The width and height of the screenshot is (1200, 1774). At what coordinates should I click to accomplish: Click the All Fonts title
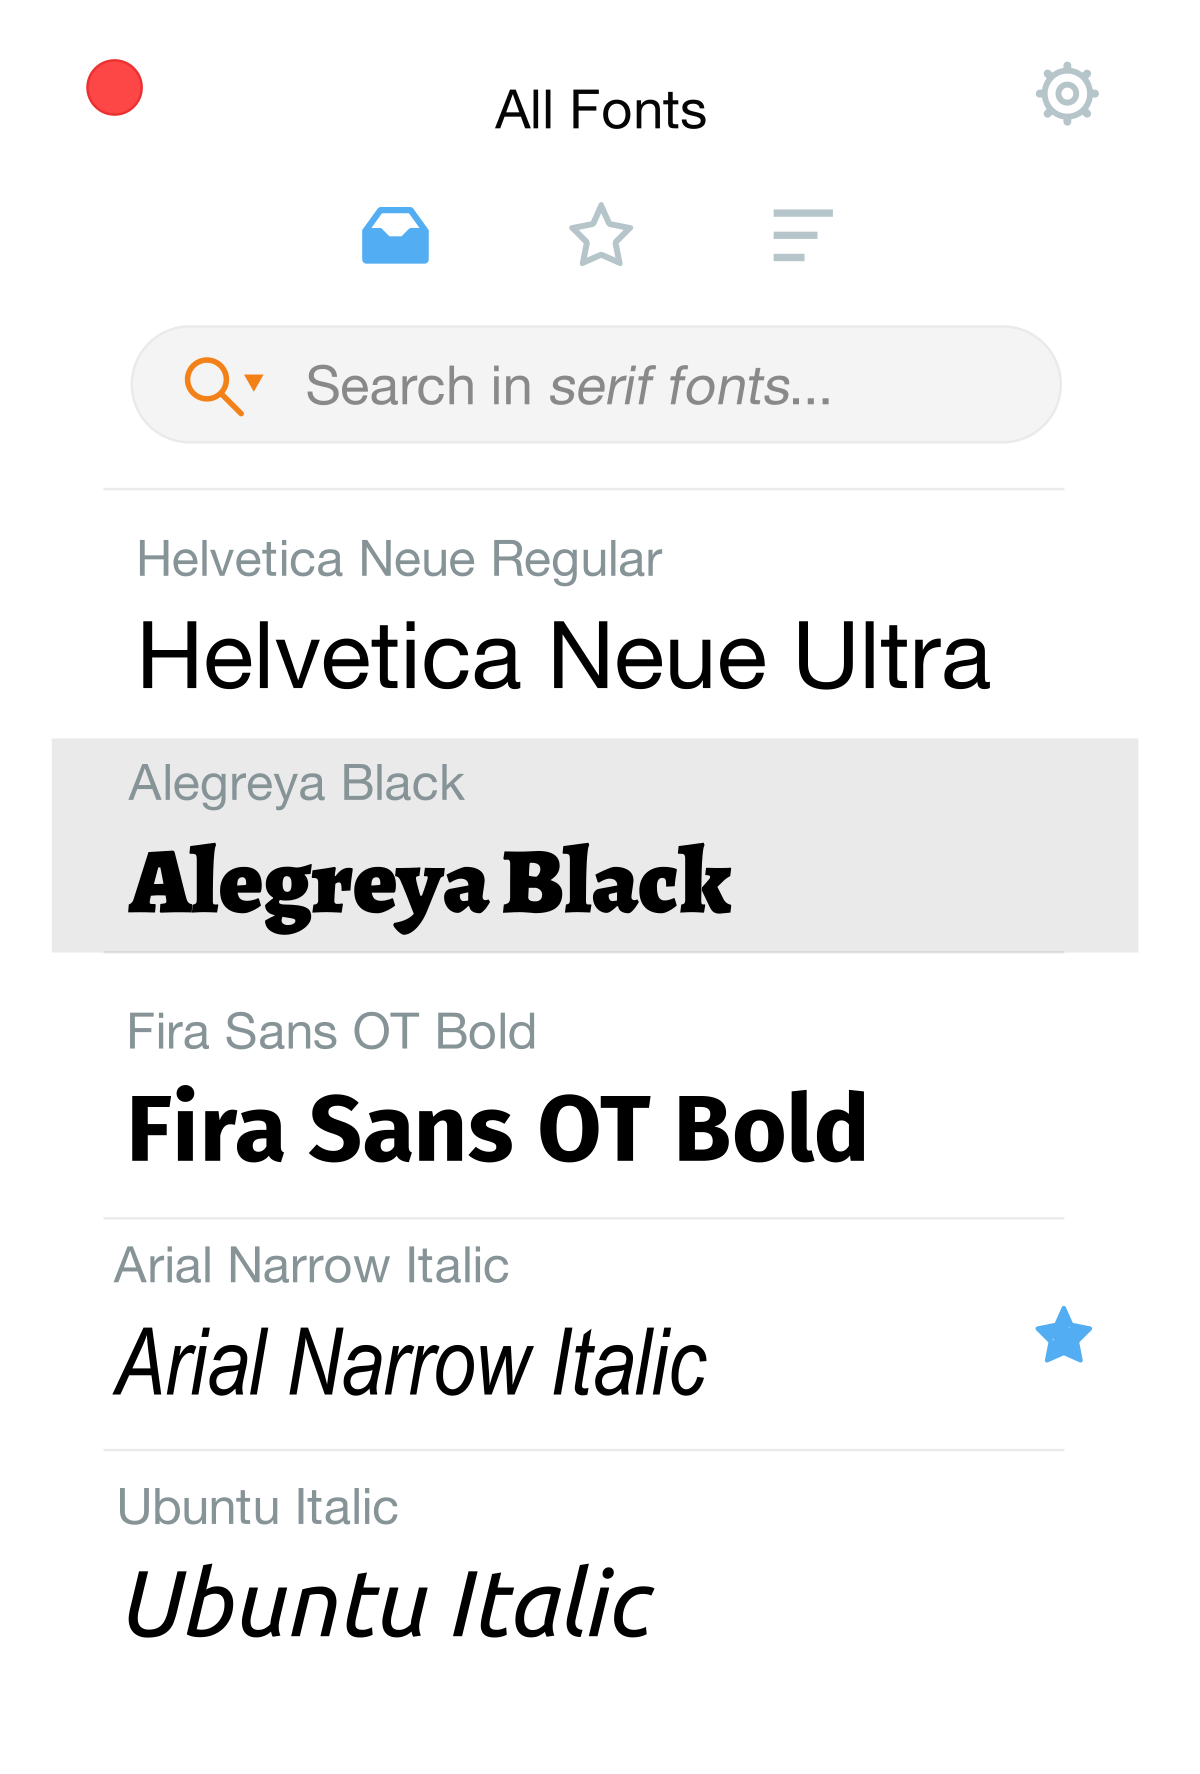pyautogui.click(x=601, y=110)
